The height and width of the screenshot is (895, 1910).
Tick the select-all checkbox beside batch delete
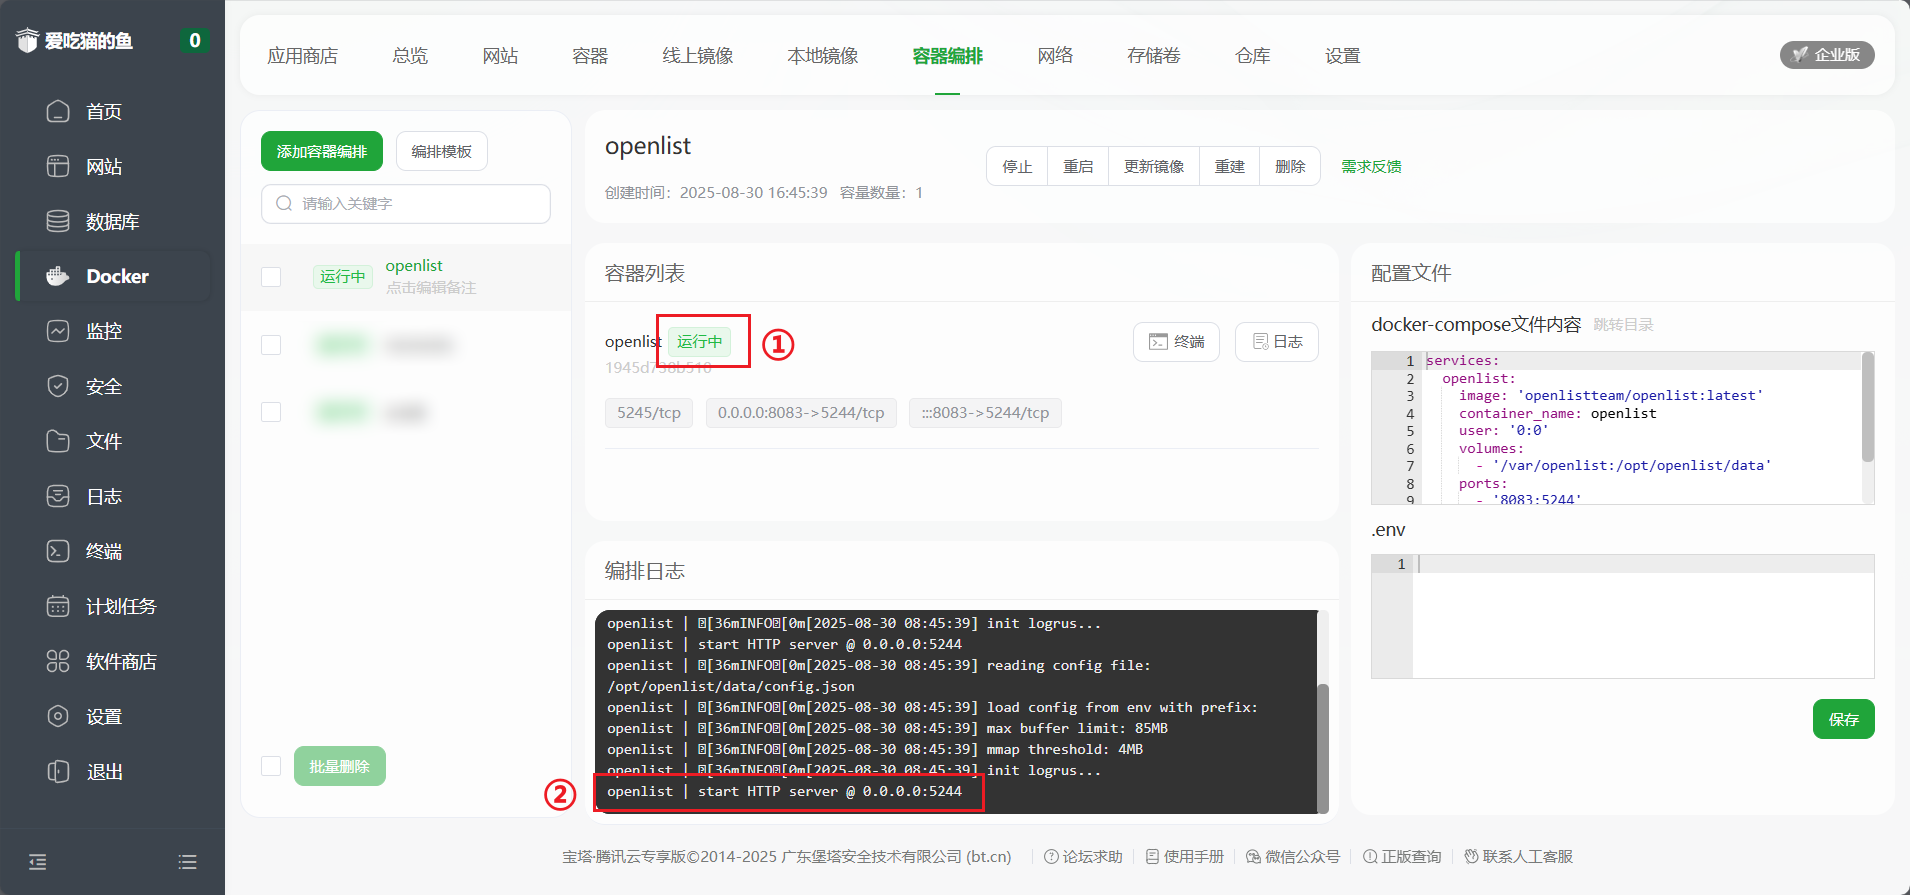(x=271, y=766)
